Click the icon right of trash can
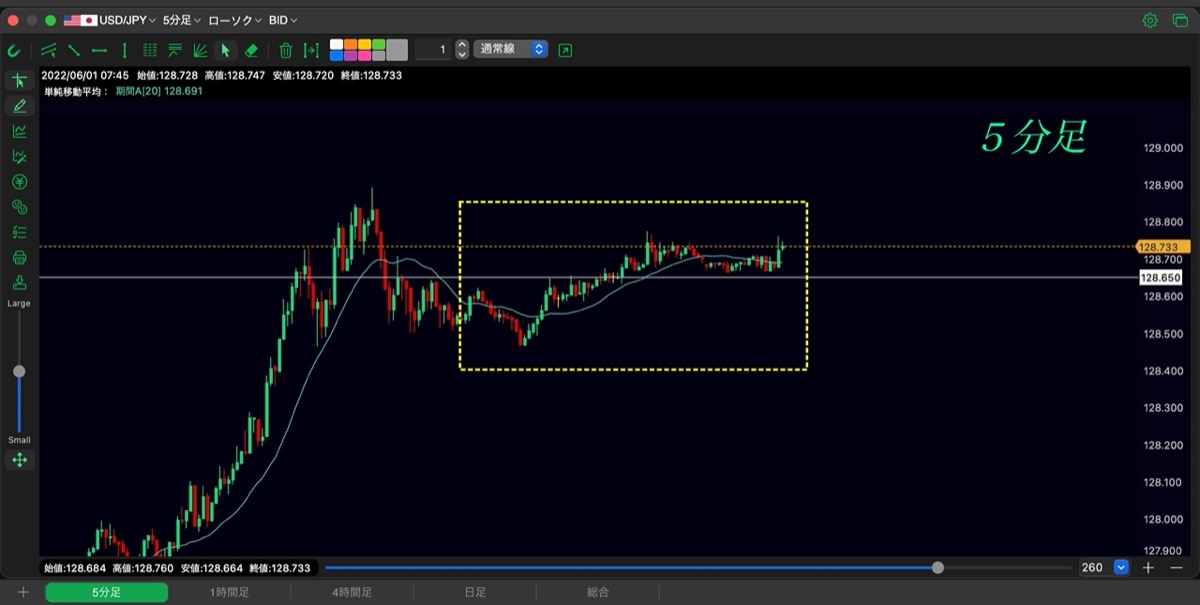This screenshot has width=1200, height=605. [x=311, y=50]
